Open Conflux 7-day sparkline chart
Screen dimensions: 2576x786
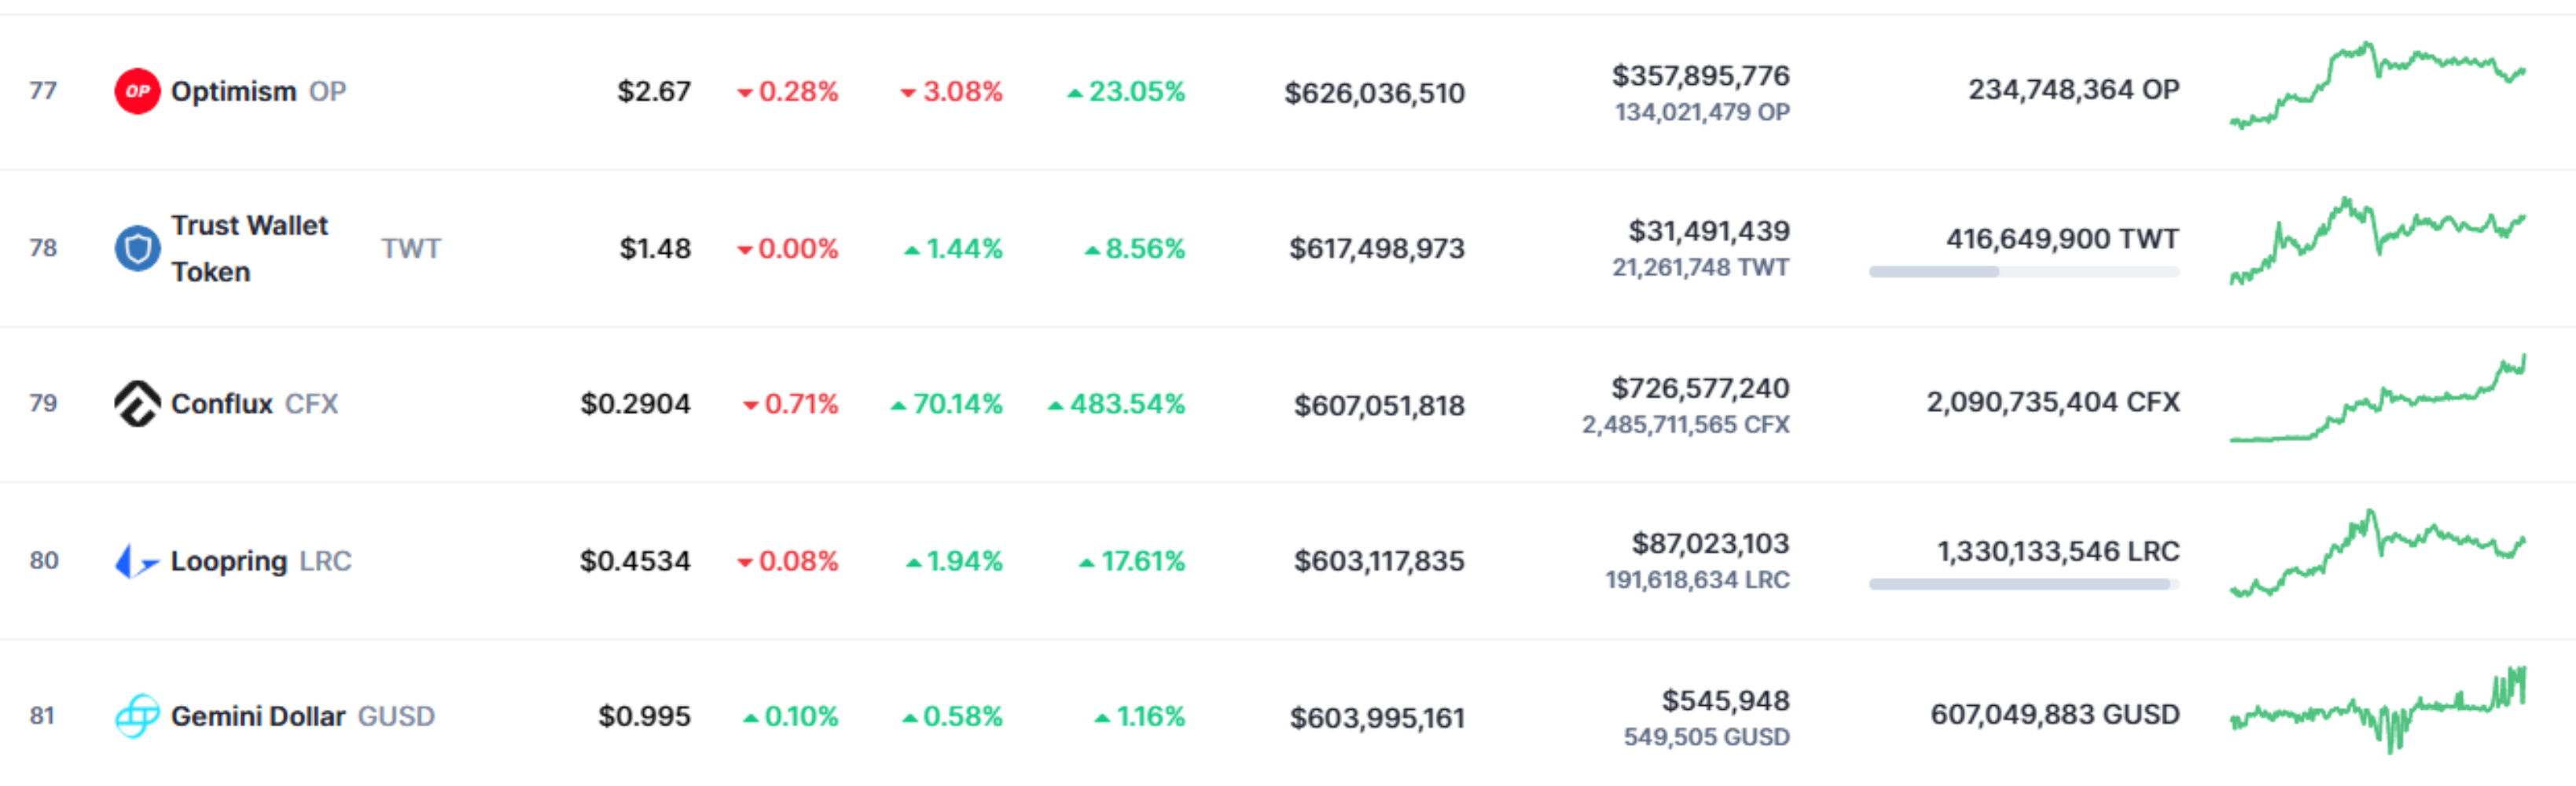coord(2377,398)
